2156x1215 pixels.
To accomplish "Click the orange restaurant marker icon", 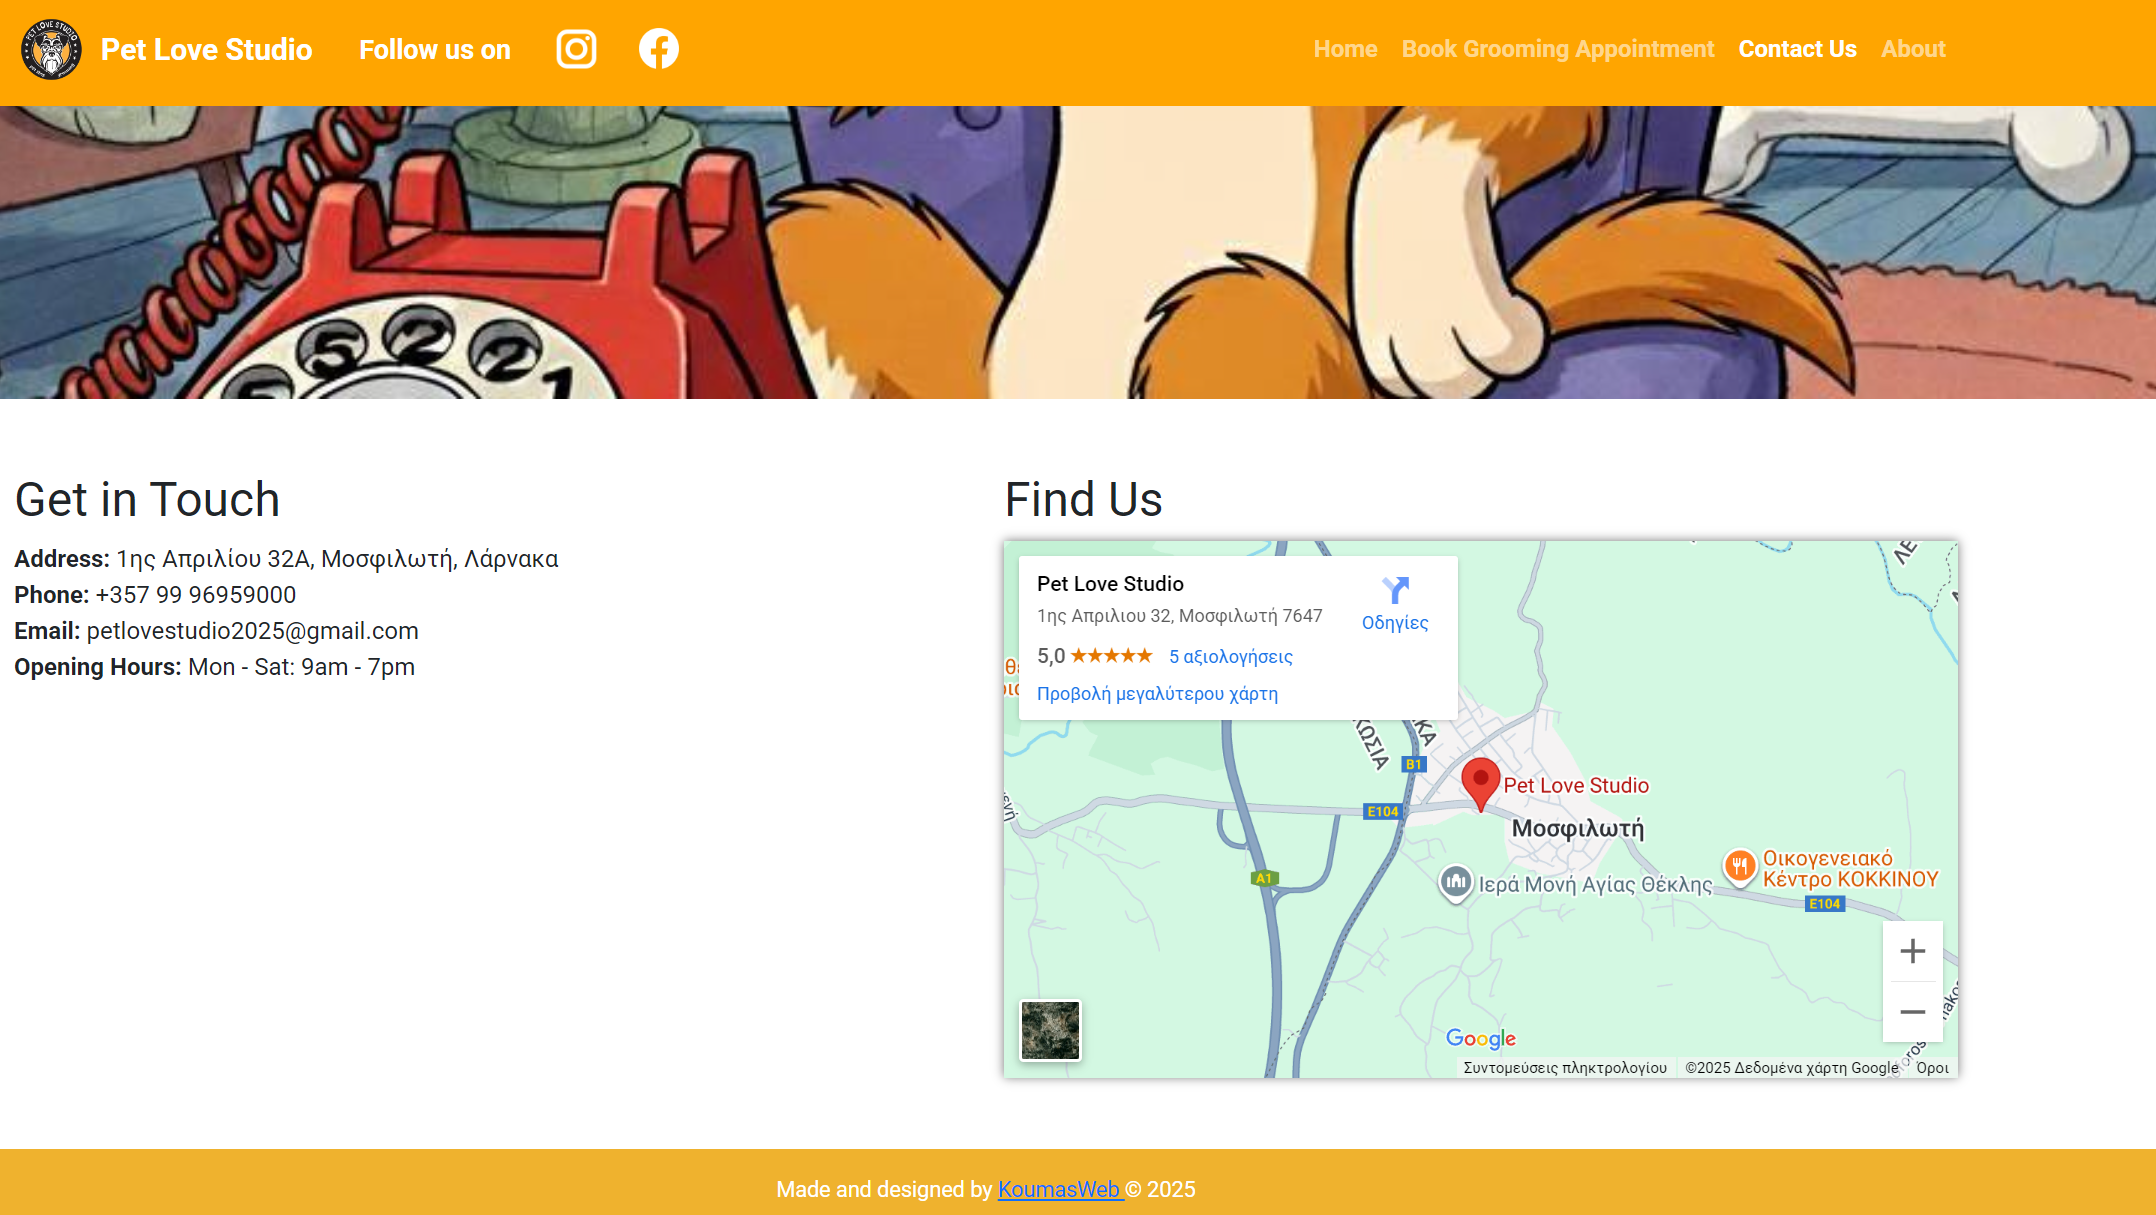I will coord(1740,866).
